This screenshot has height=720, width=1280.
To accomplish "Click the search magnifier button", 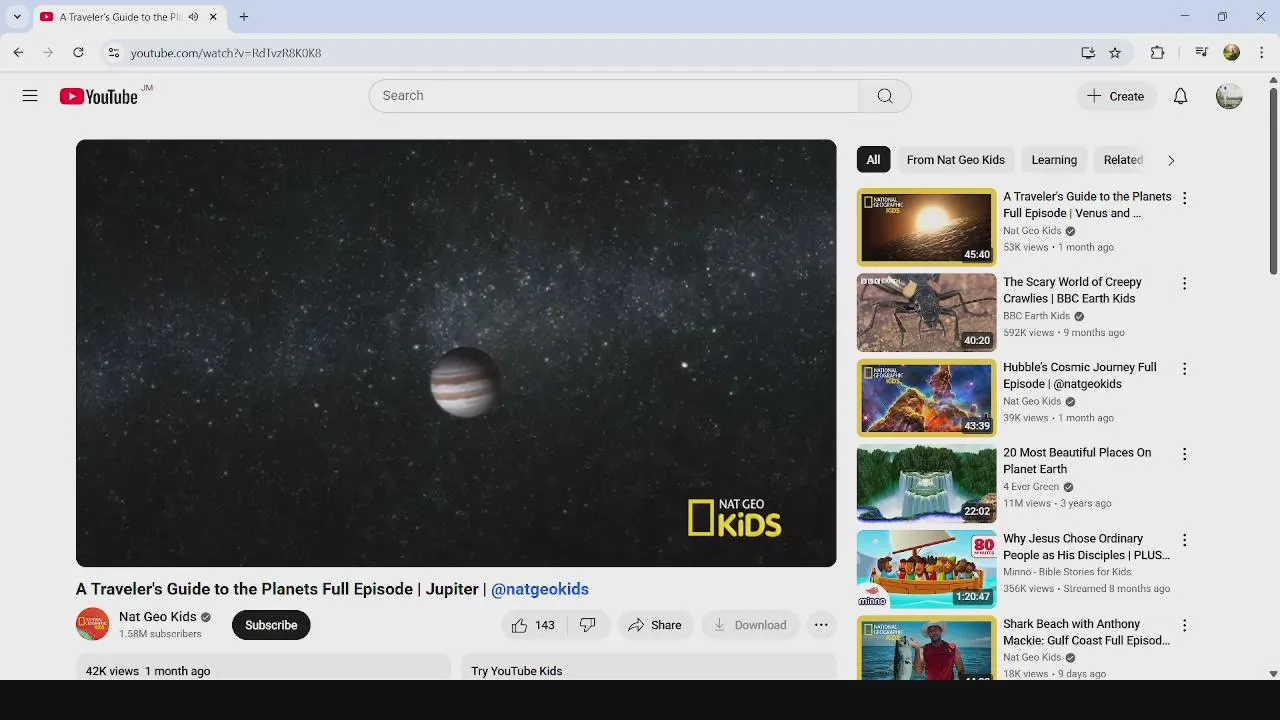I will coord(885,96).
